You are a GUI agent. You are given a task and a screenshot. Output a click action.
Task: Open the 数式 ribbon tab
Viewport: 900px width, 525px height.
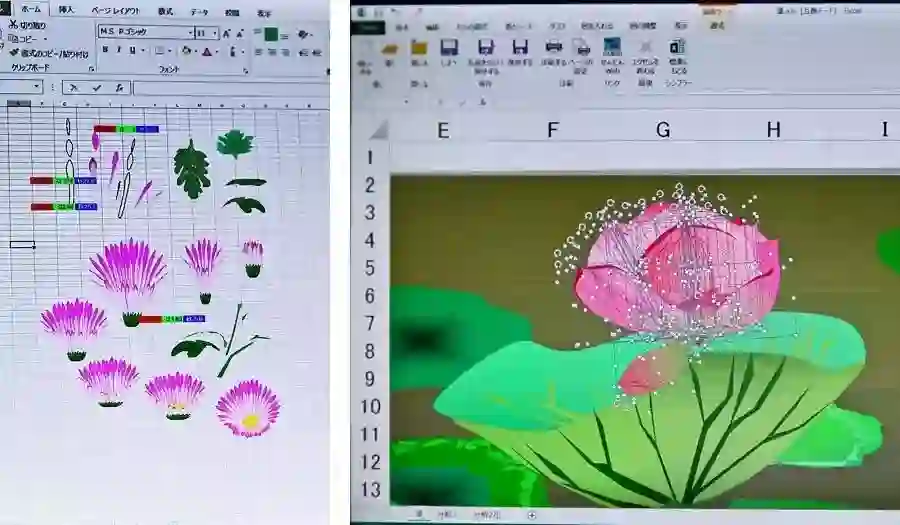[x=165, y=11]
